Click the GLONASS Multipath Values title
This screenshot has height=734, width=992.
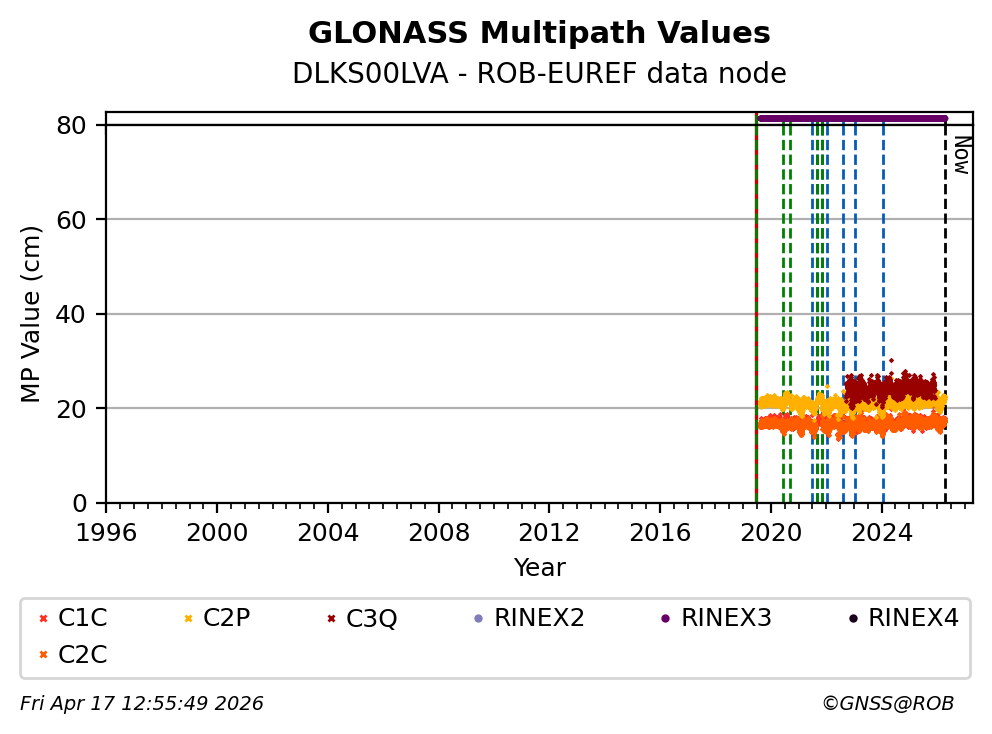coord(539,34)
